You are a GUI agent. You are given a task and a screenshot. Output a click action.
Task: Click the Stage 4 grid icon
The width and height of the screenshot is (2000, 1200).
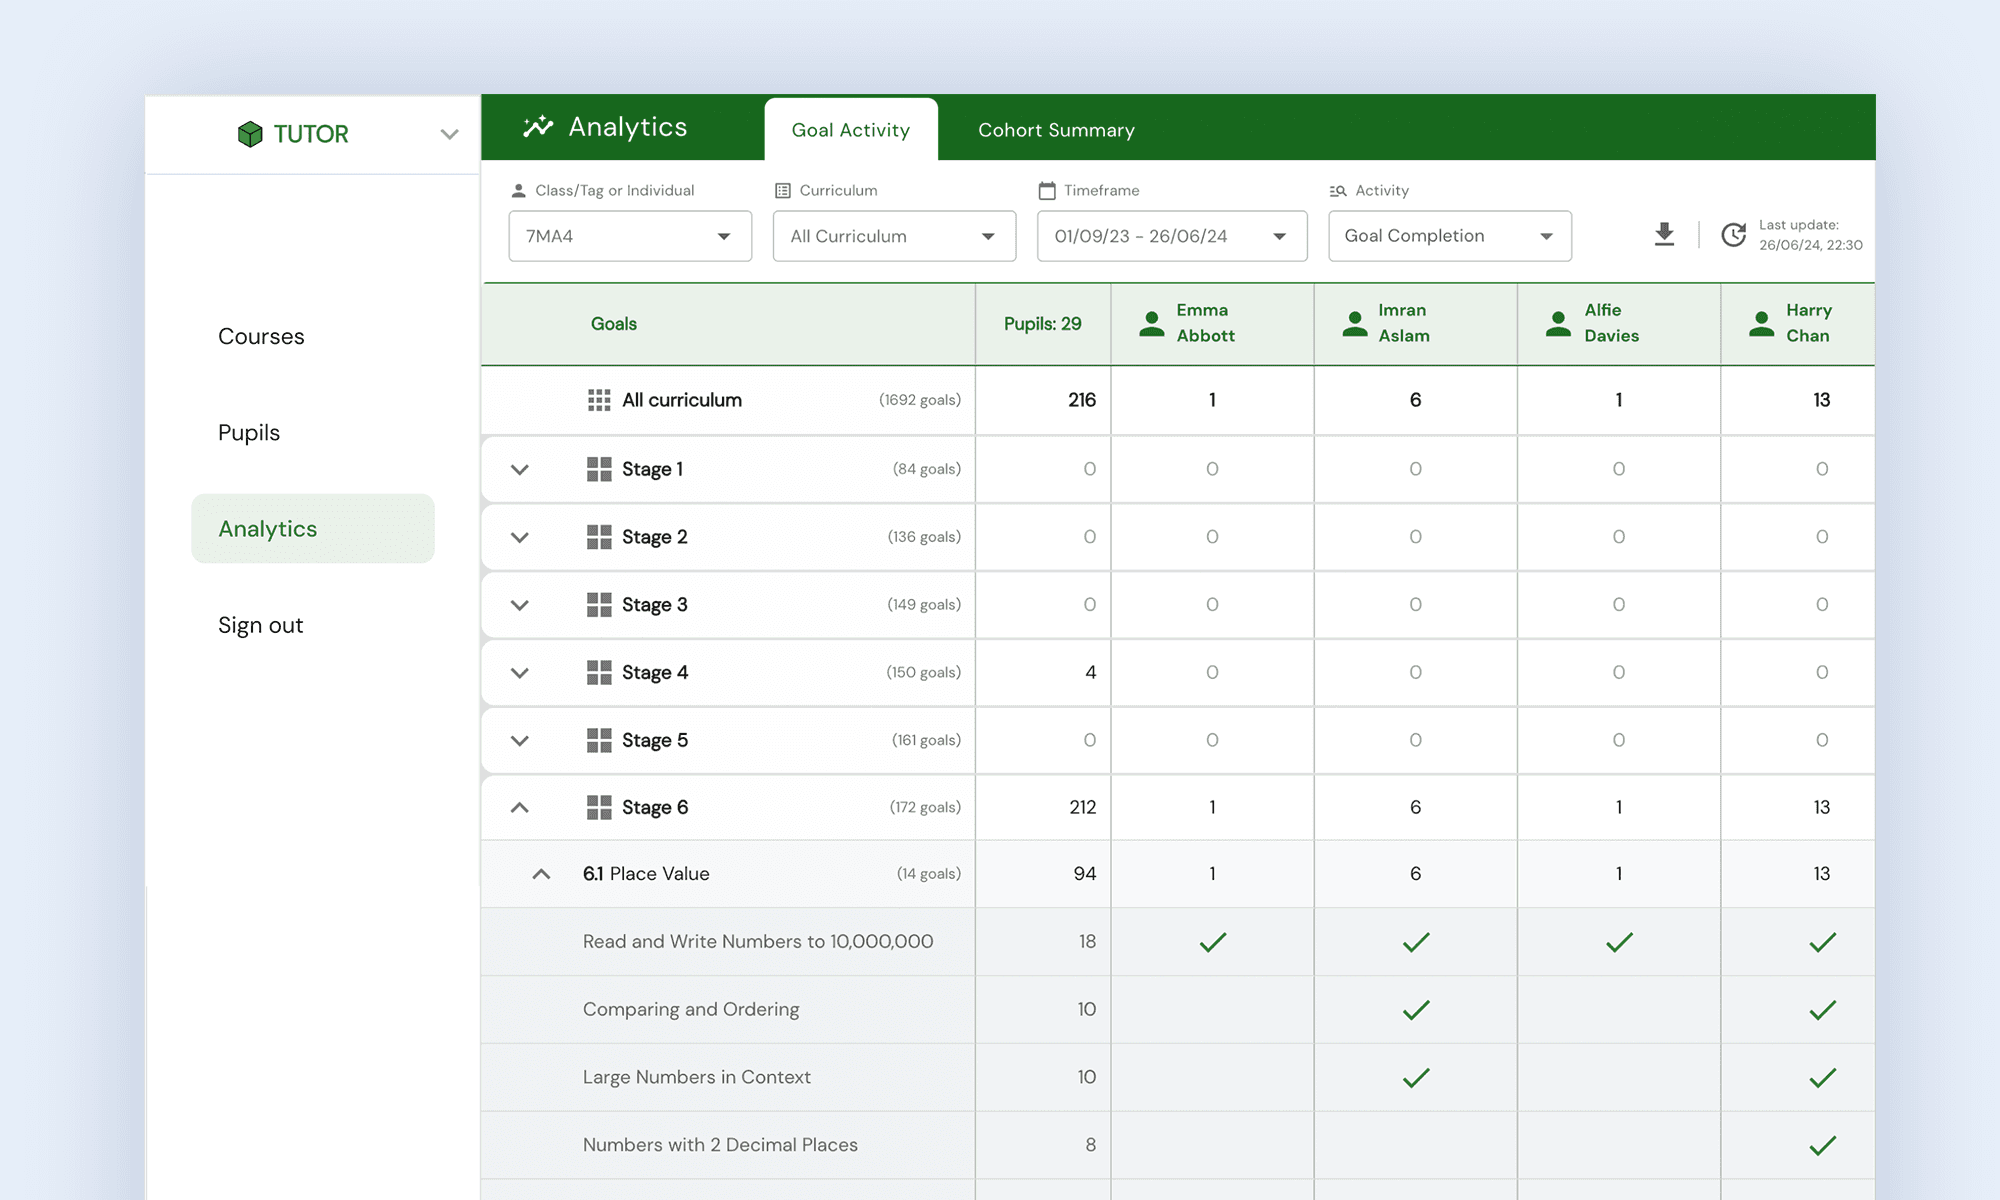[599, 672]
